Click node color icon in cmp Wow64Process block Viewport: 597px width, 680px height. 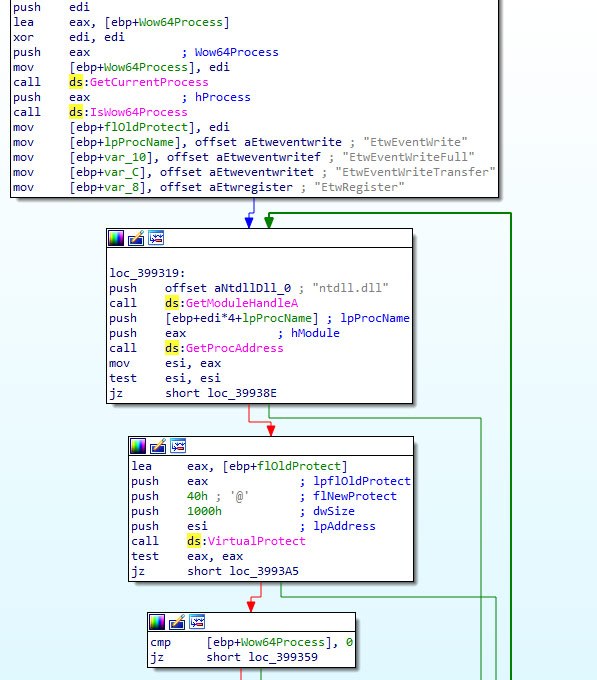tap(157, 622)
